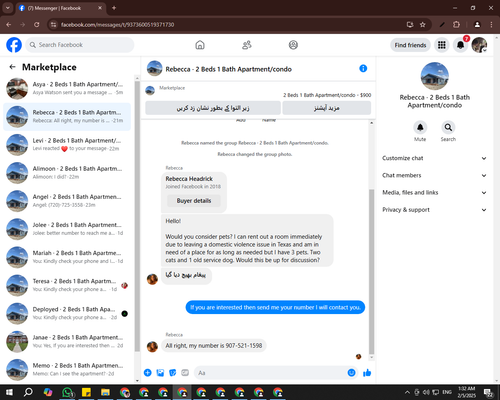
Task: Open browser extensions puzzle icon
Action: coord(456,25)
